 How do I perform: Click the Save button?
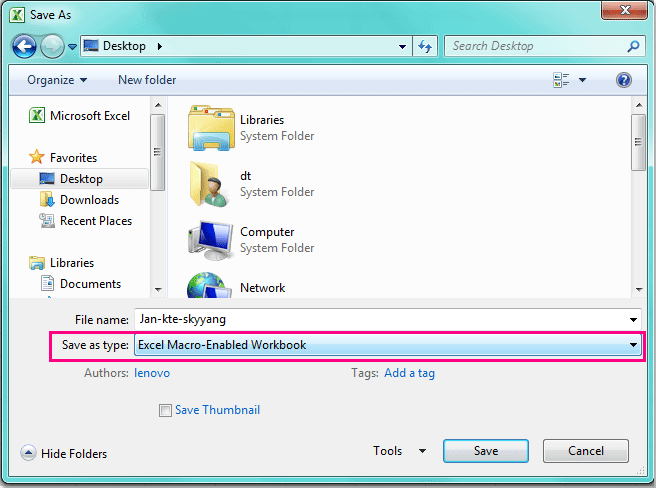[x=486, y=451]
